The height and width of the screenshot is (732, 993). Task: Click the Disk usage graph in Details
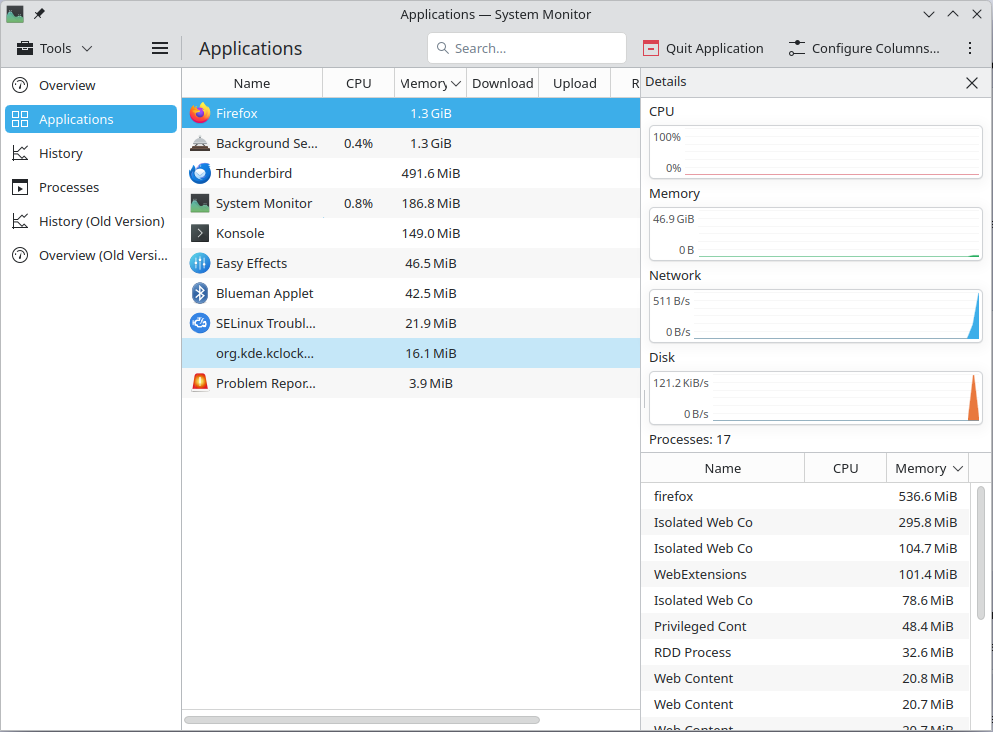816,398
